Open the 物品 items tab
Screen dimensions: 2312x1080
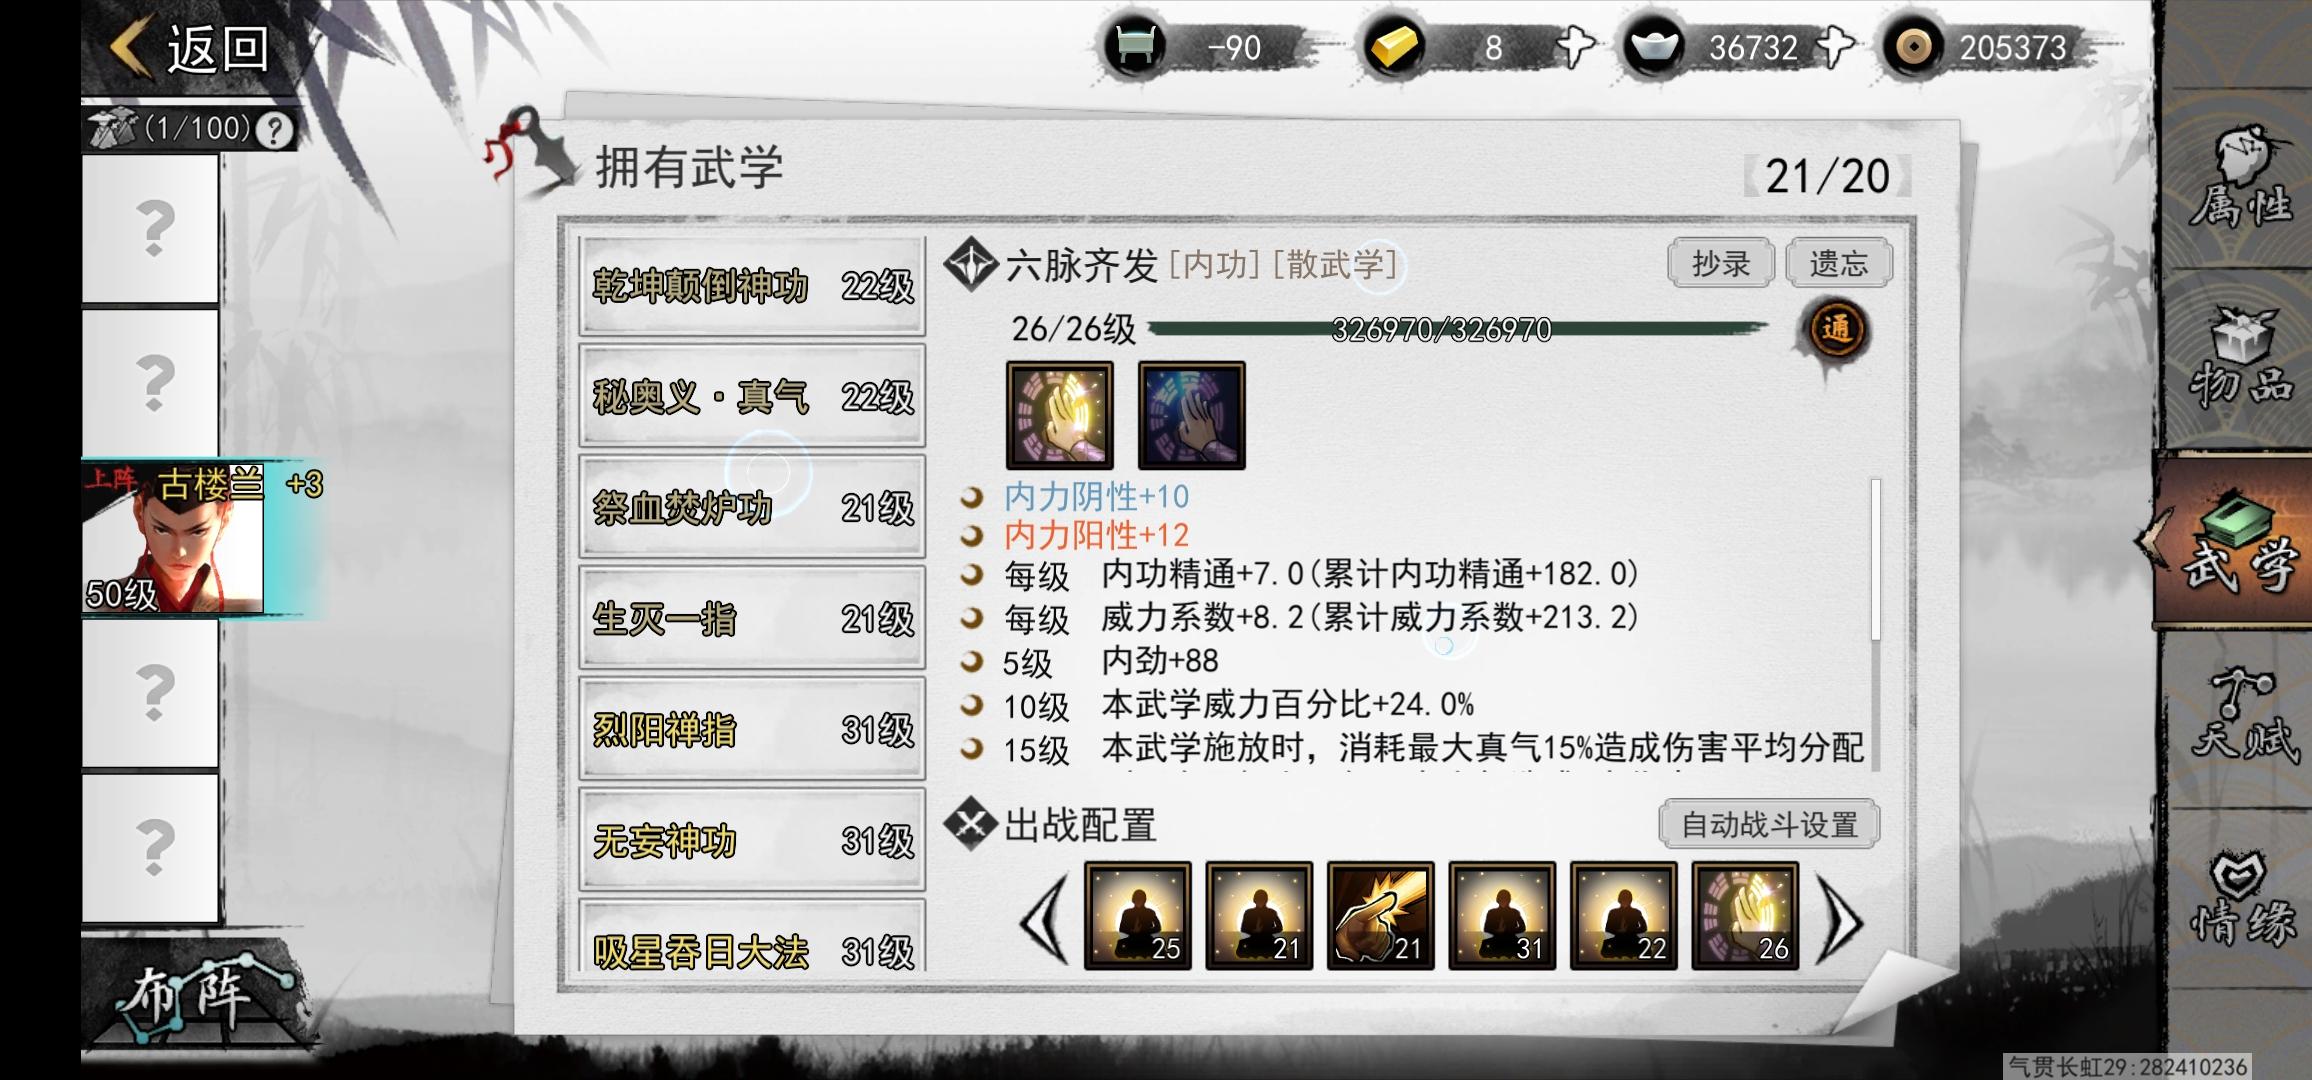click(2240, 360)
